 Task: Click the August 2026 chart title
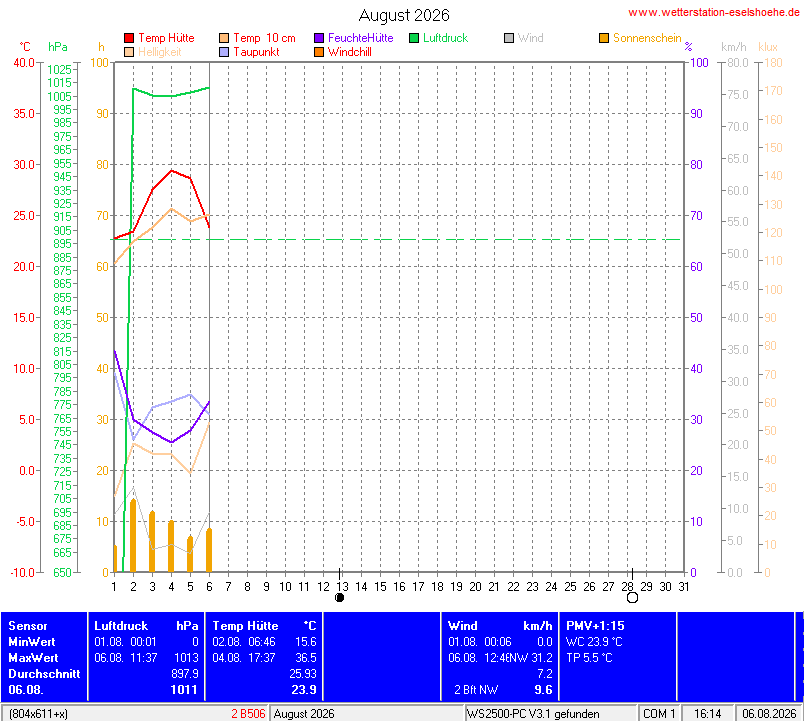click(404, 15)
